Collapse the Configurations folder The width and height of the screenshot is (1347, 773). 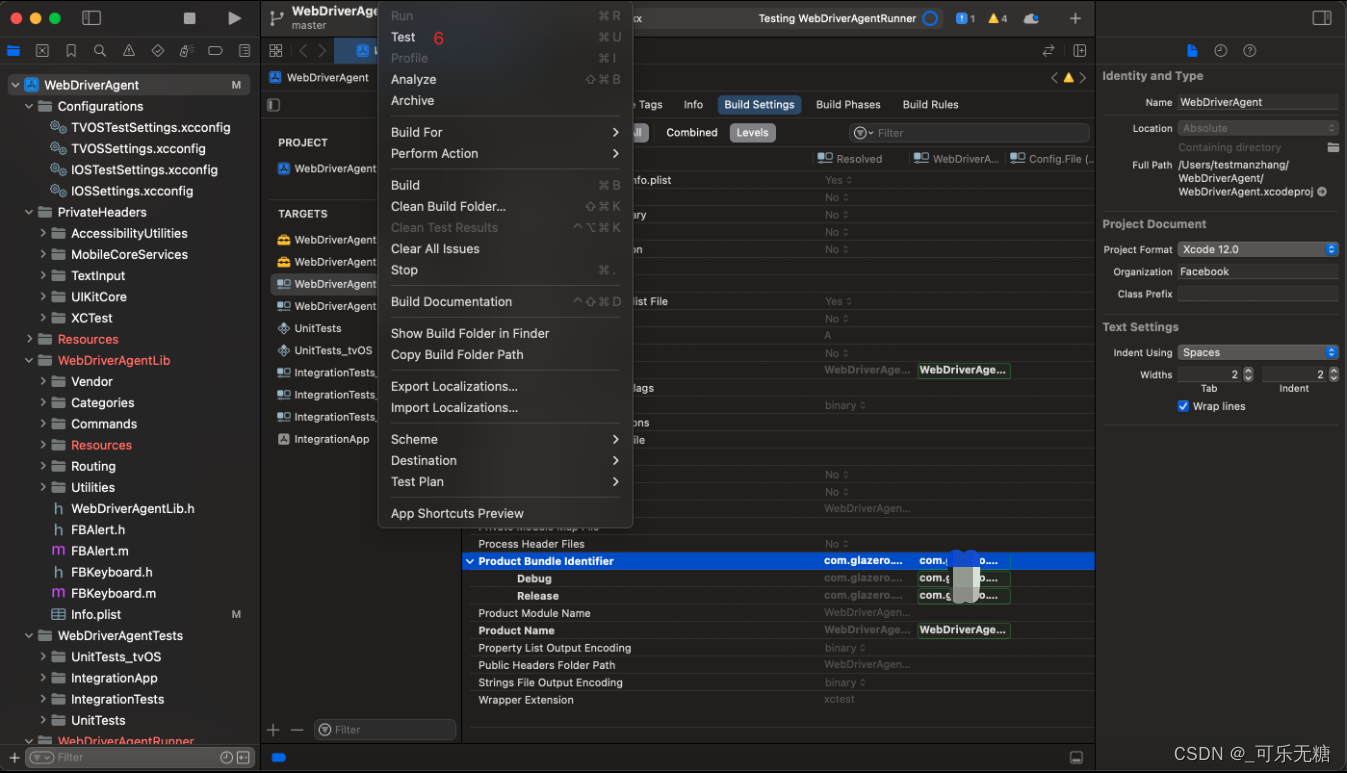pyautogui.click(x=29, y=106)
